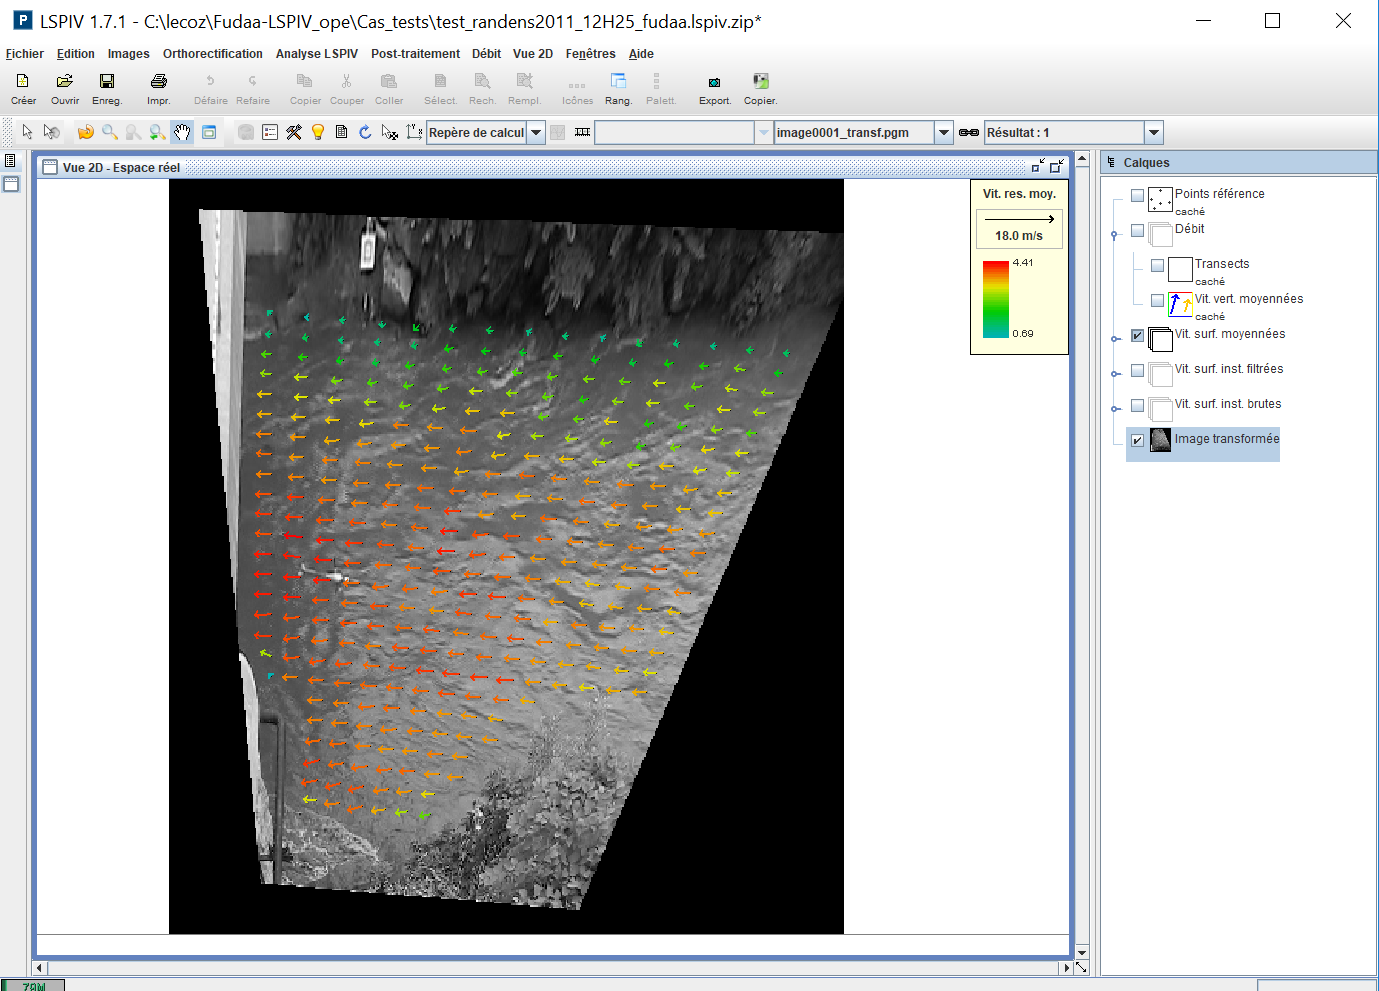Click the Créer new project icon
Image resolution: width=1379 pixels, height=991 pixels.
click(23, 88)
